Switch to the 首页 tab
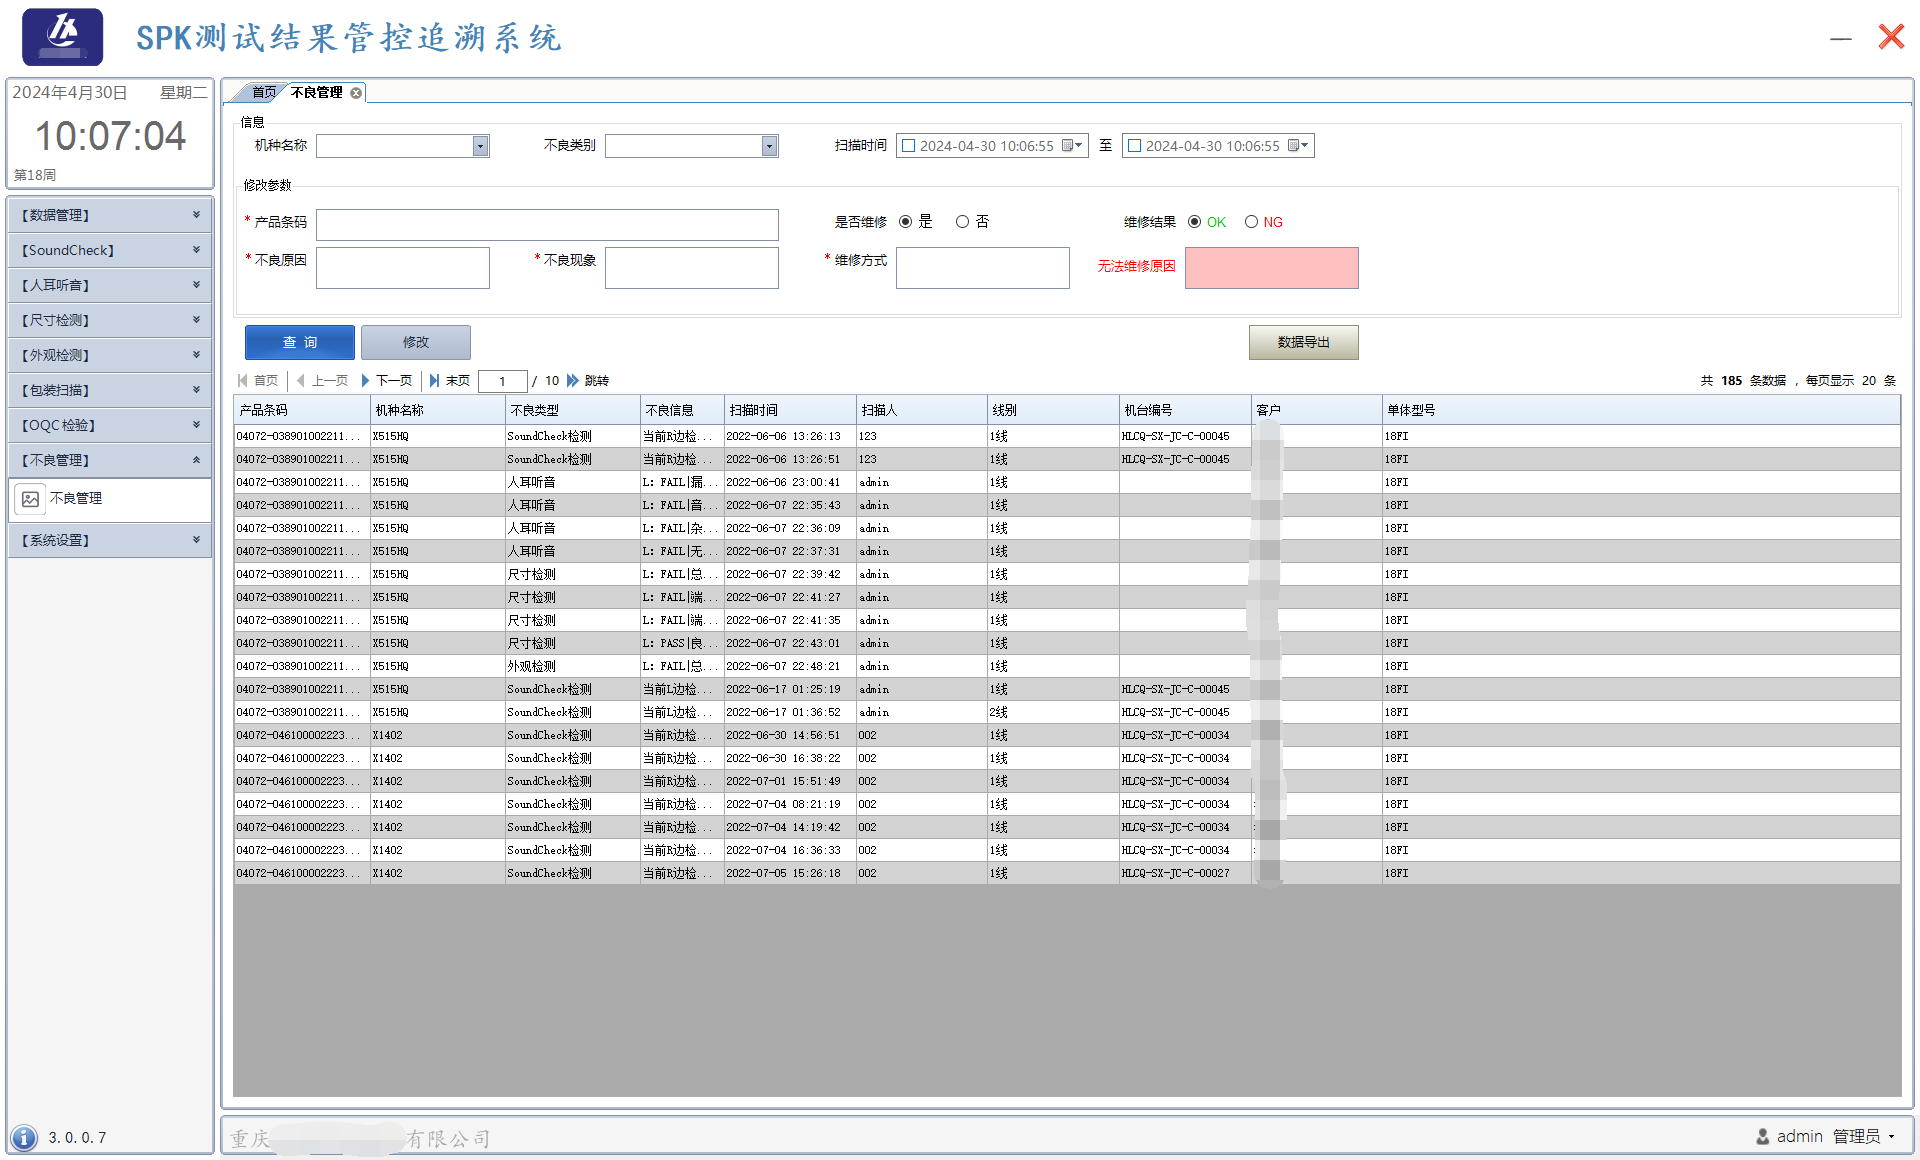This screenshot has height=1160, width=1920. pyautogui.click(x=263, y=93)
